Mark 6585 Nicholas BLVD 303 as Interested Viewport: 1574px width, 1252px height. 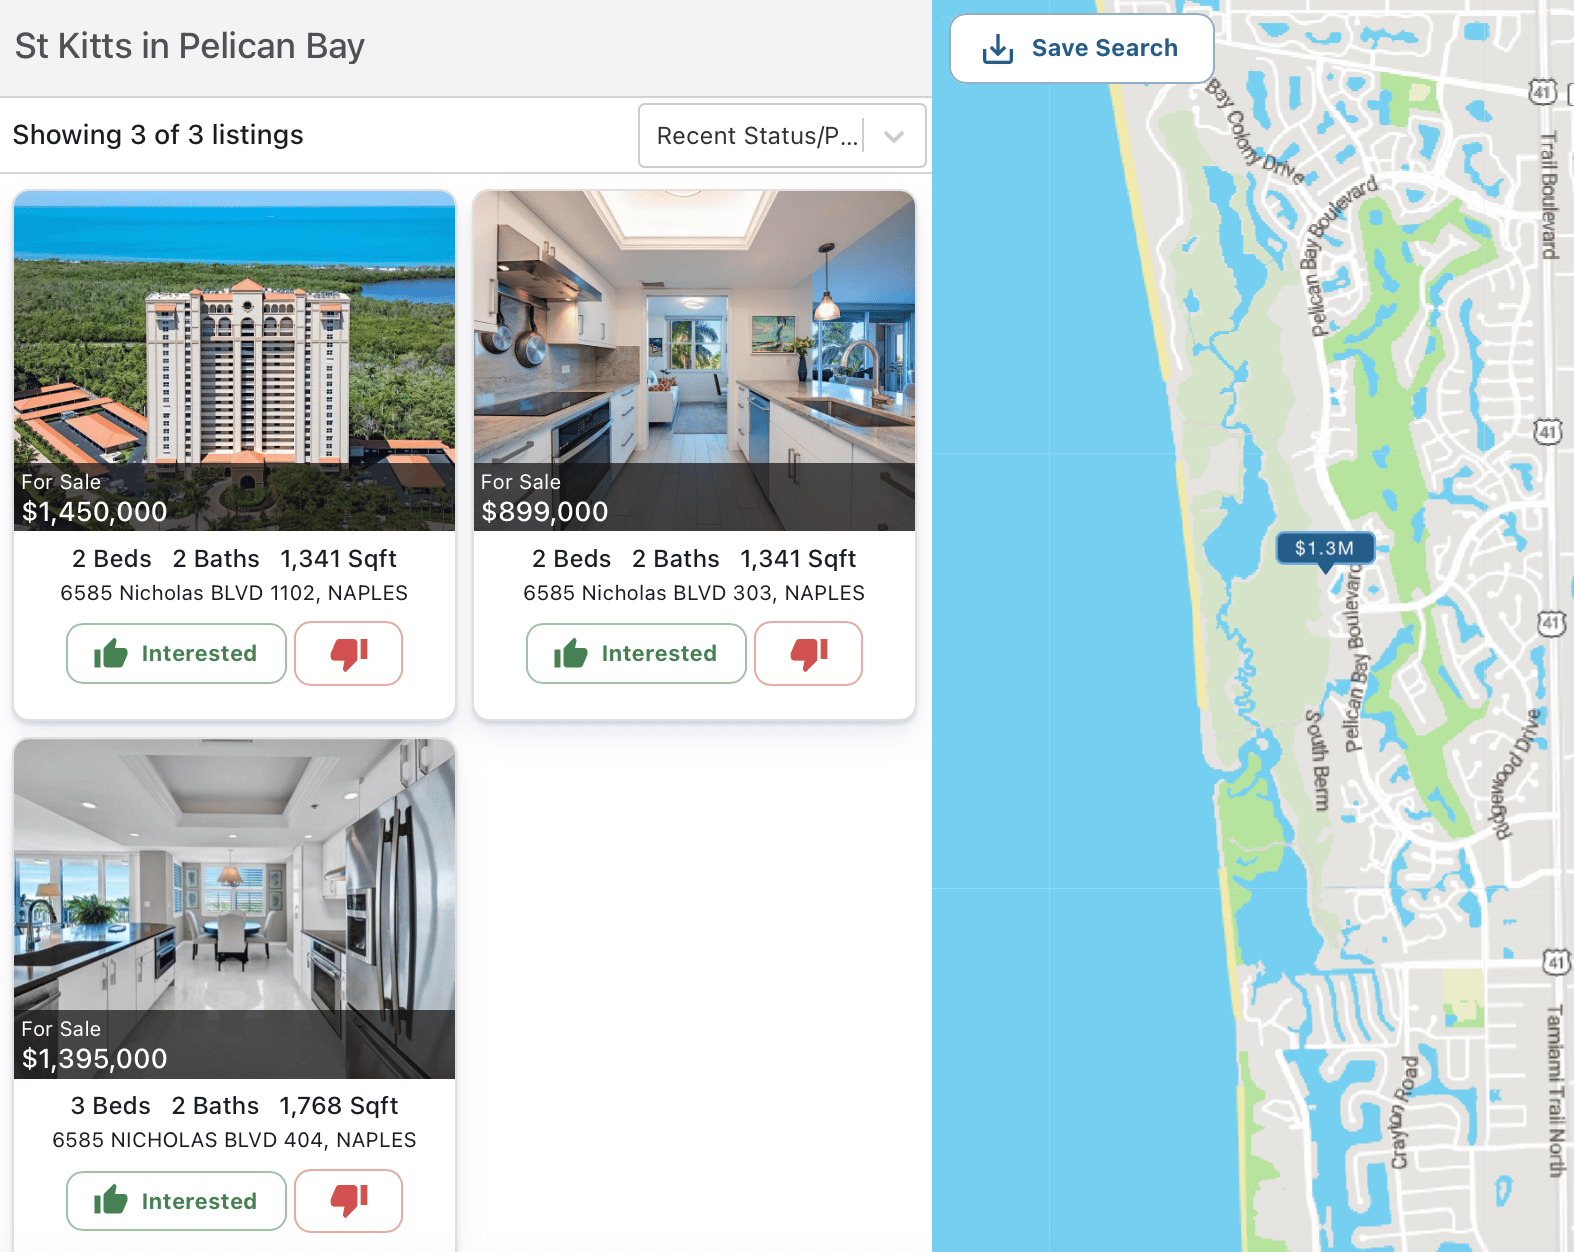(x=636, y=653)
